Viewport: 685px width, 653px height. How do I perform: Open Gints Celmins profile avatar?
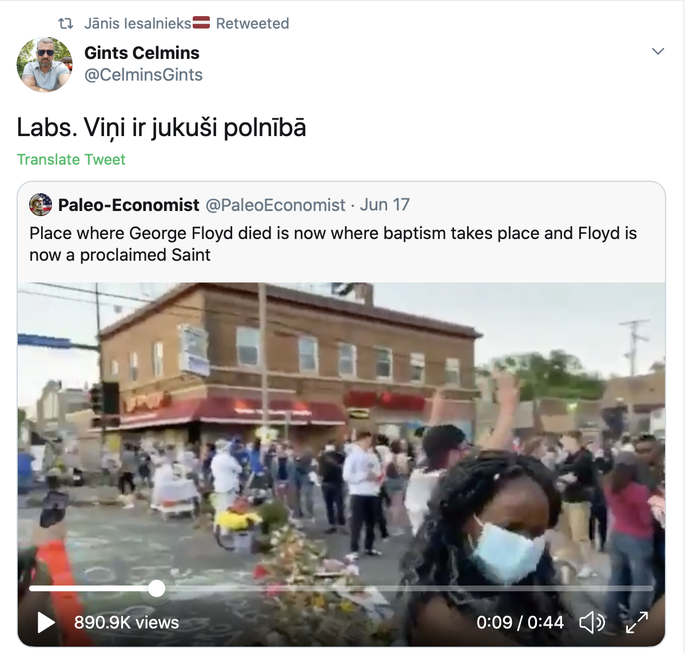[x=45, y=64]
